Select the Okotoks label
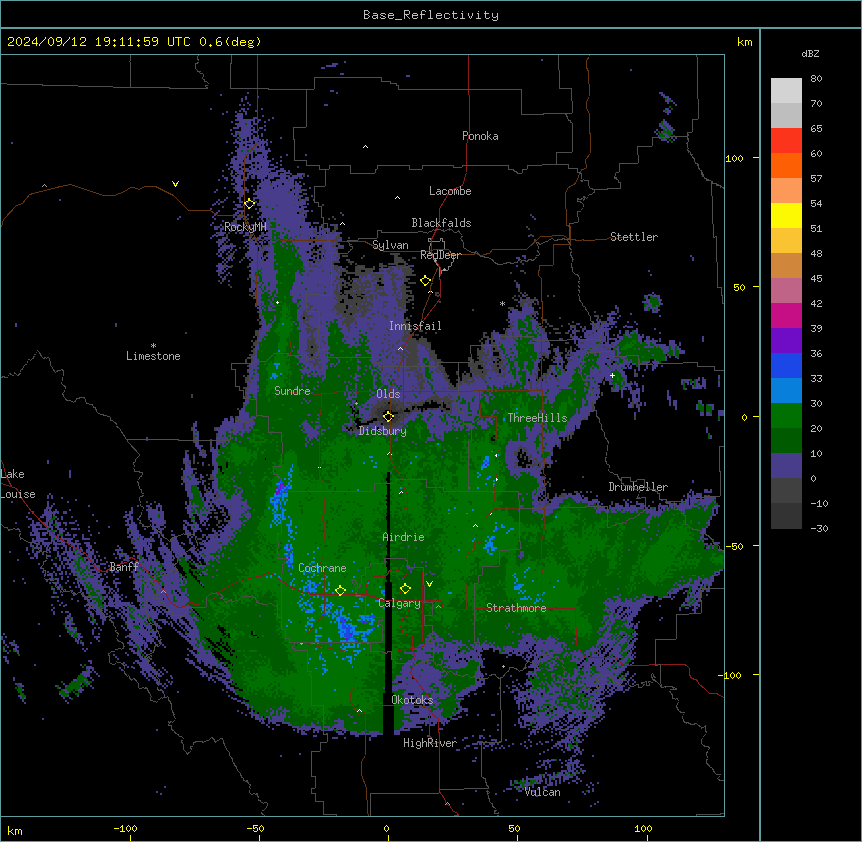The image size is (862, 842). pos(412,700)
